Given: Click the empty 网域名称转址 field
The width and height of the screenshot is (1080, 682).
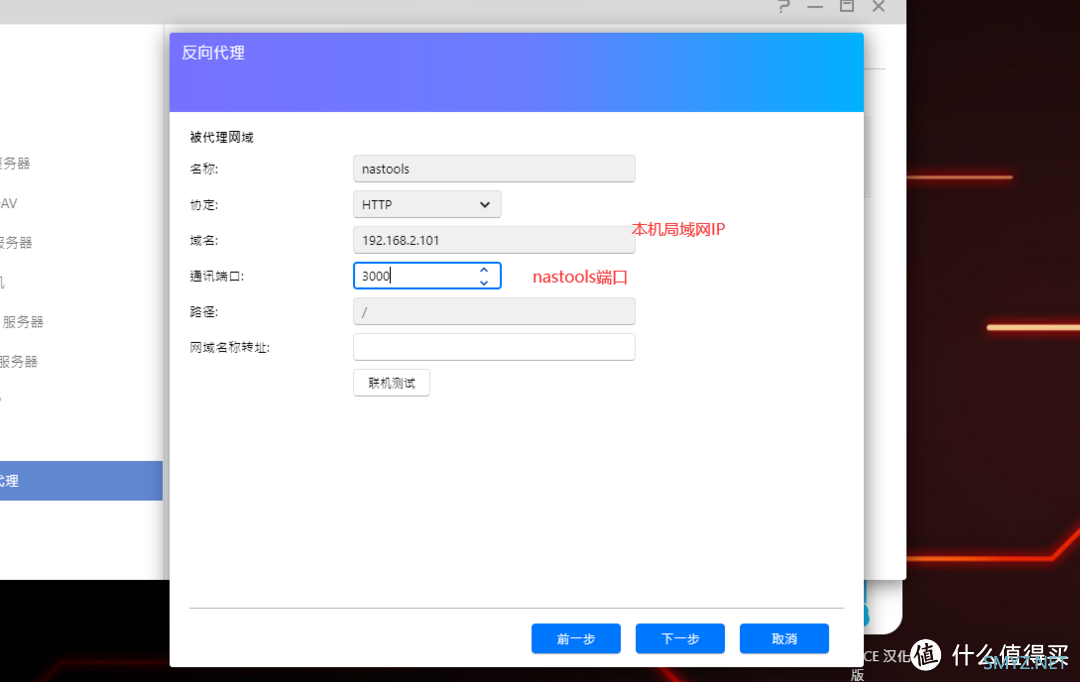Looking at the screenshot, I should [x=493, y=346].
